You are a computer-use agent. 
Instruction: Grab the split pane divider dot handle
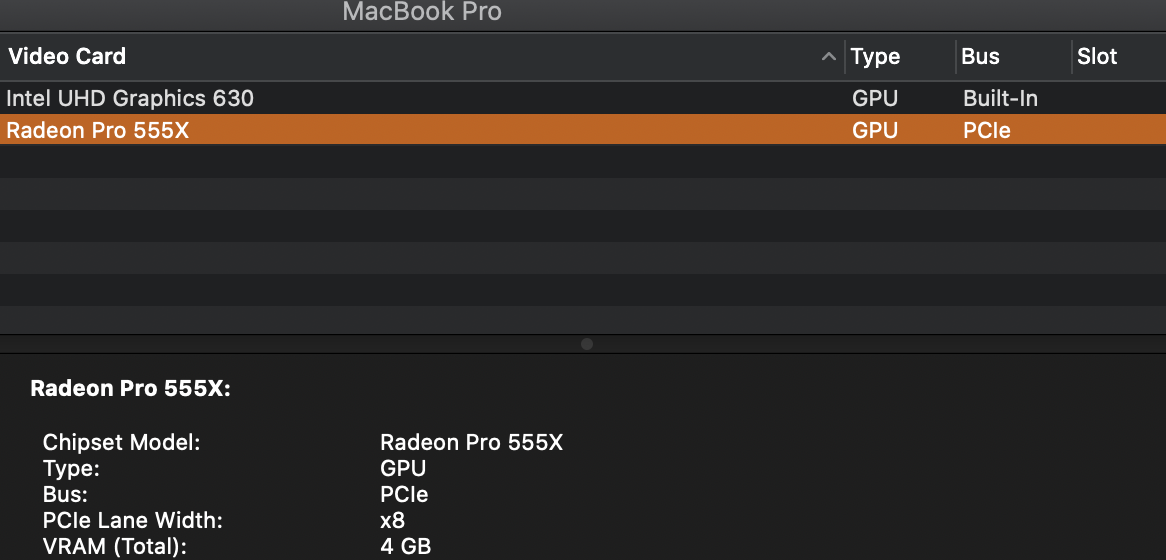587,344
